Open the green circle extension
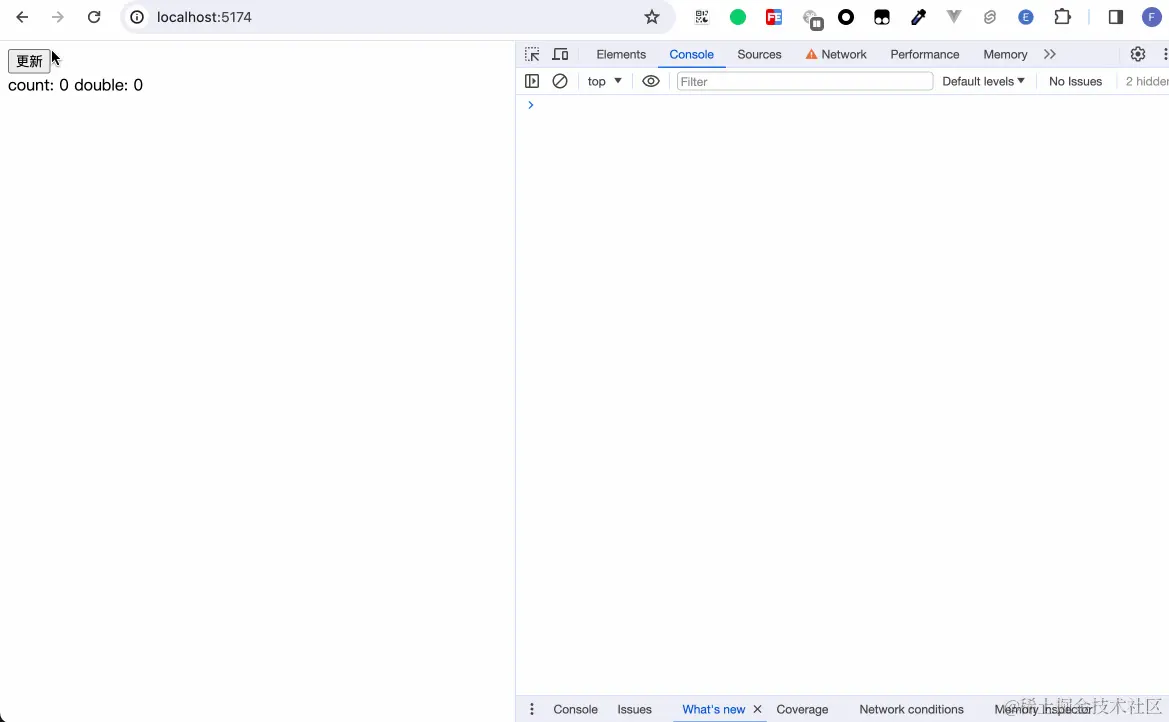This screenshot has width=1169, height=722. coord(737,17)
